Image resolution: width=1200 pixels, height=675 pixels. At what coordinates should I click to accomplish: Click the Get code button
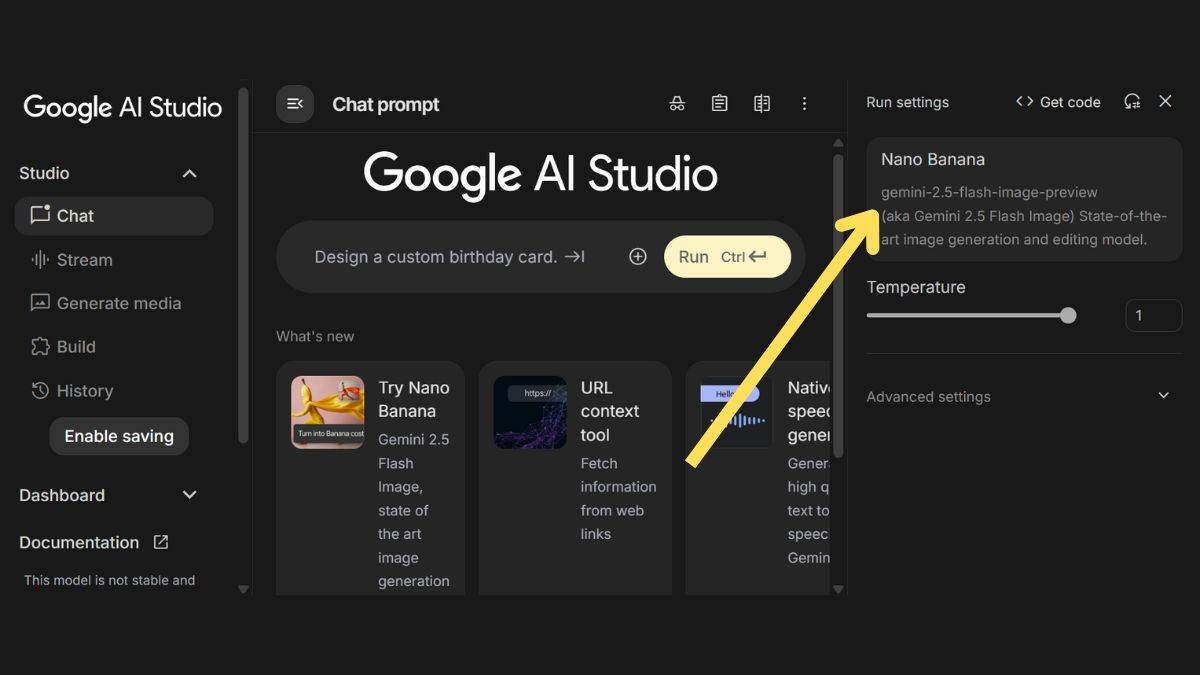coord(1058,102)
